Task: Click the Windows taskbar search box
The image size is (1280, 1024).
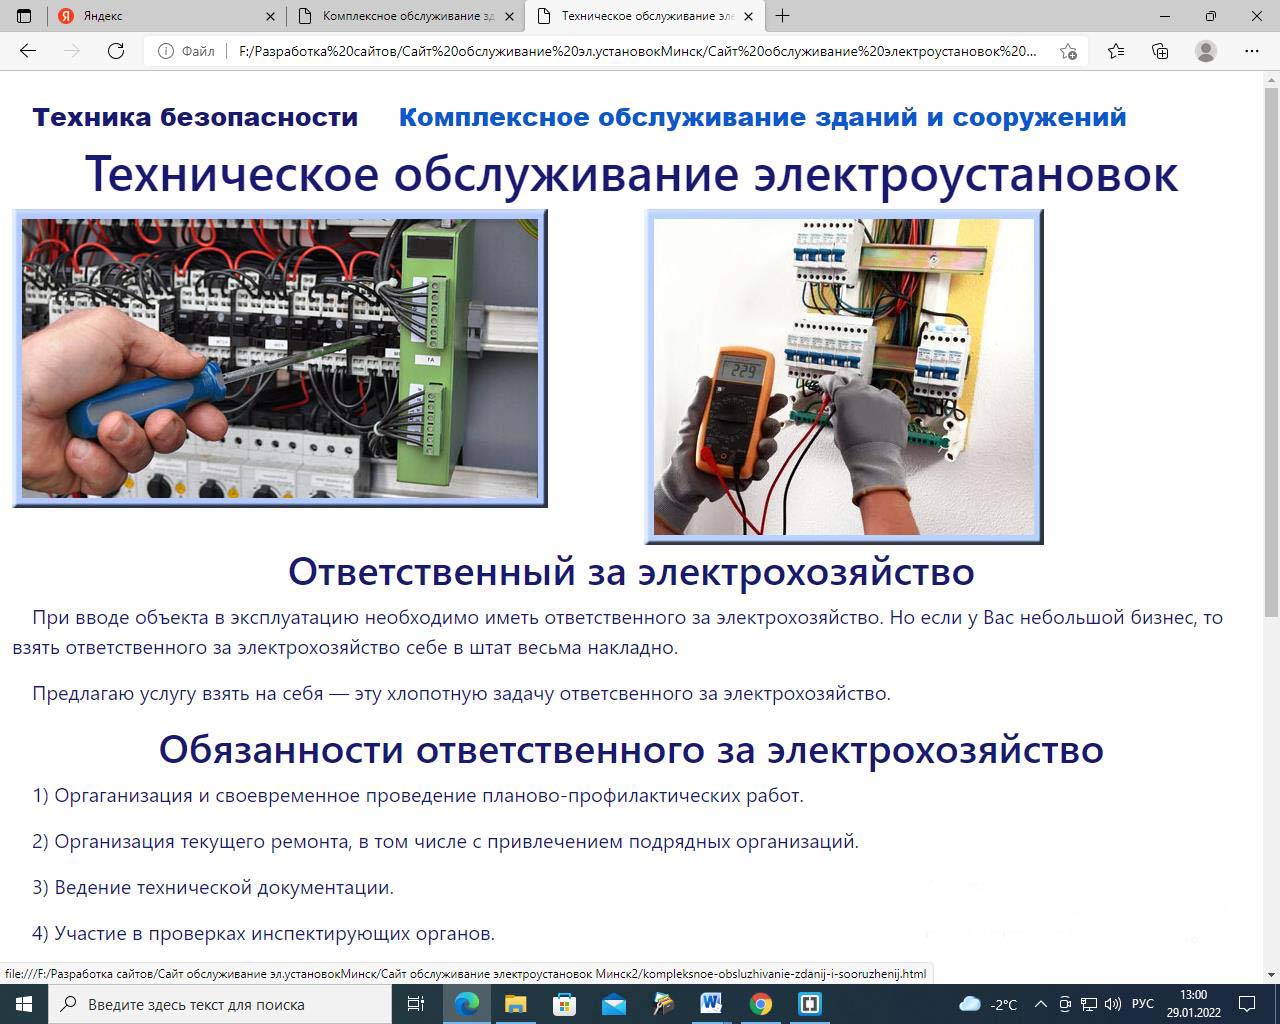Action: tap(220, 1004)
